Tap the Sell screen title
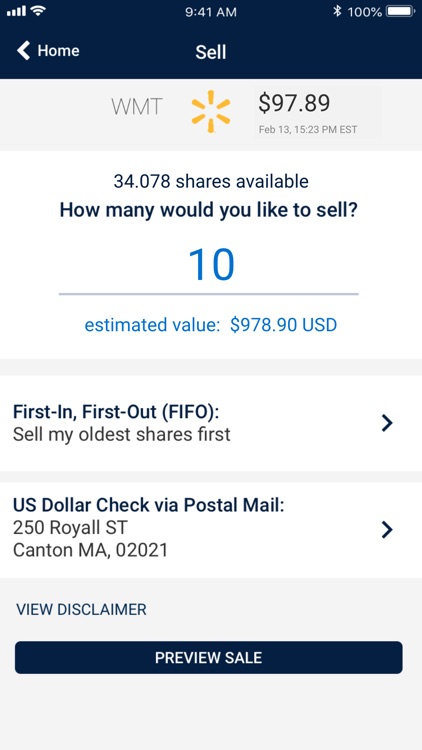 pos(211,52)
